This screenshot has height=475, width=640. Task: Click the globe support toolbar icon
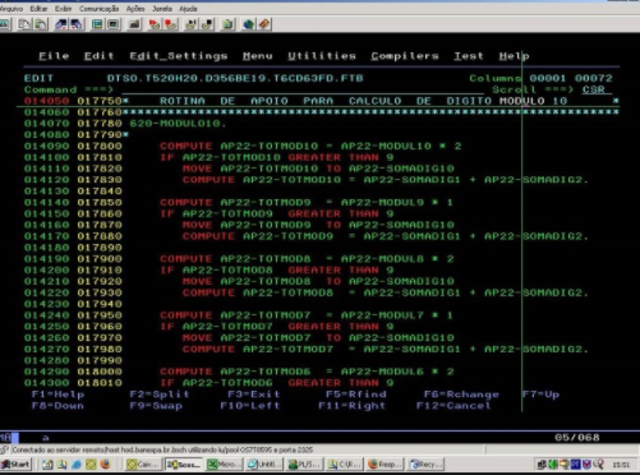coord(249,24)
